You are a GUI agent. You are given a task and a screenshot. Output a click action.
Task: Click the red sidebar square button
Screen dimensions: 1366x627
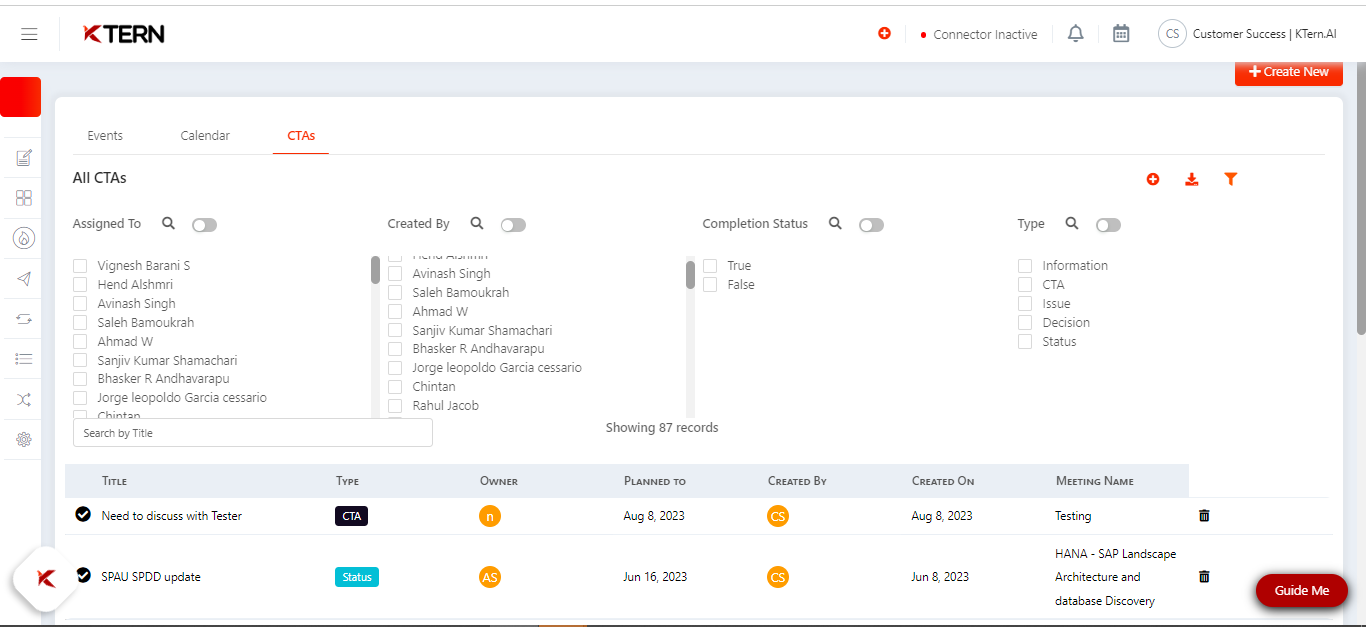tap(21, 97)
